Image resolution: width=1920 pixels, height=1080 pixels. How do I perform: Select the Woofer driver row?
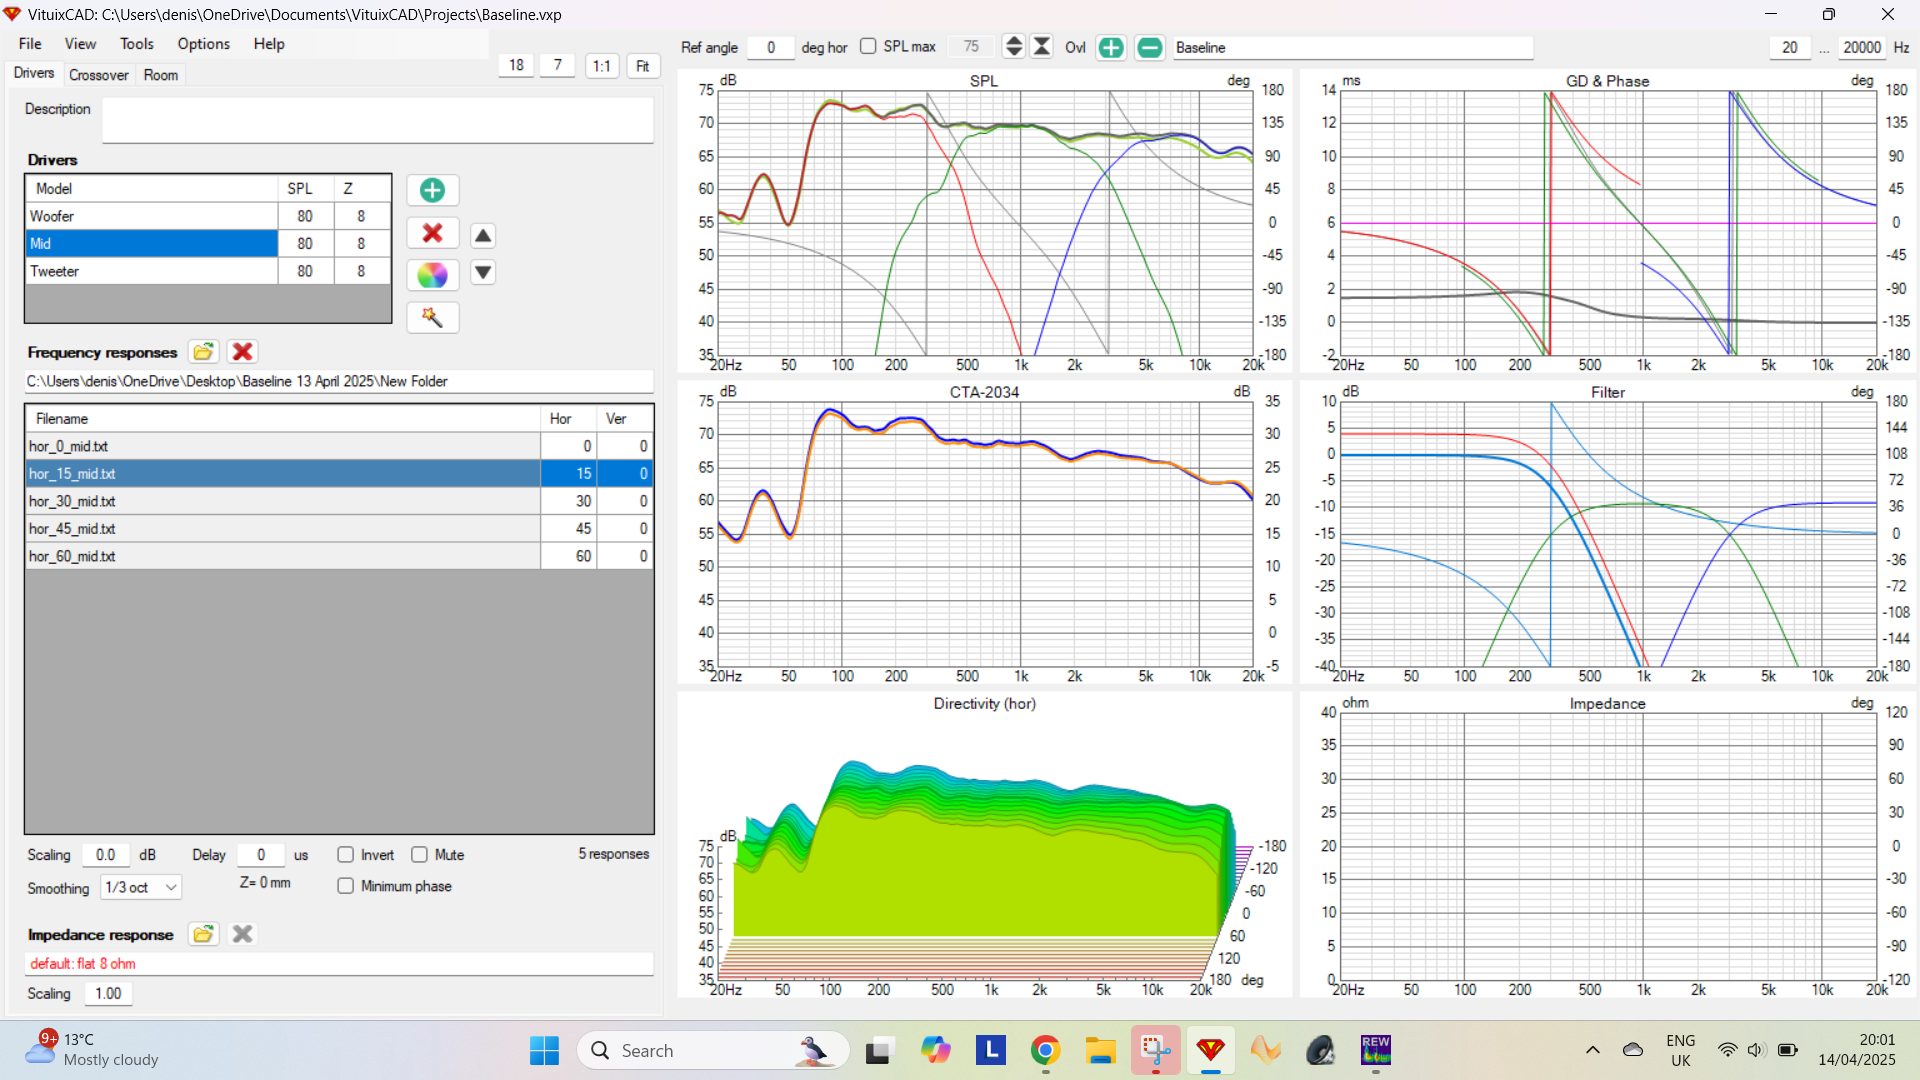coord(208,216)
